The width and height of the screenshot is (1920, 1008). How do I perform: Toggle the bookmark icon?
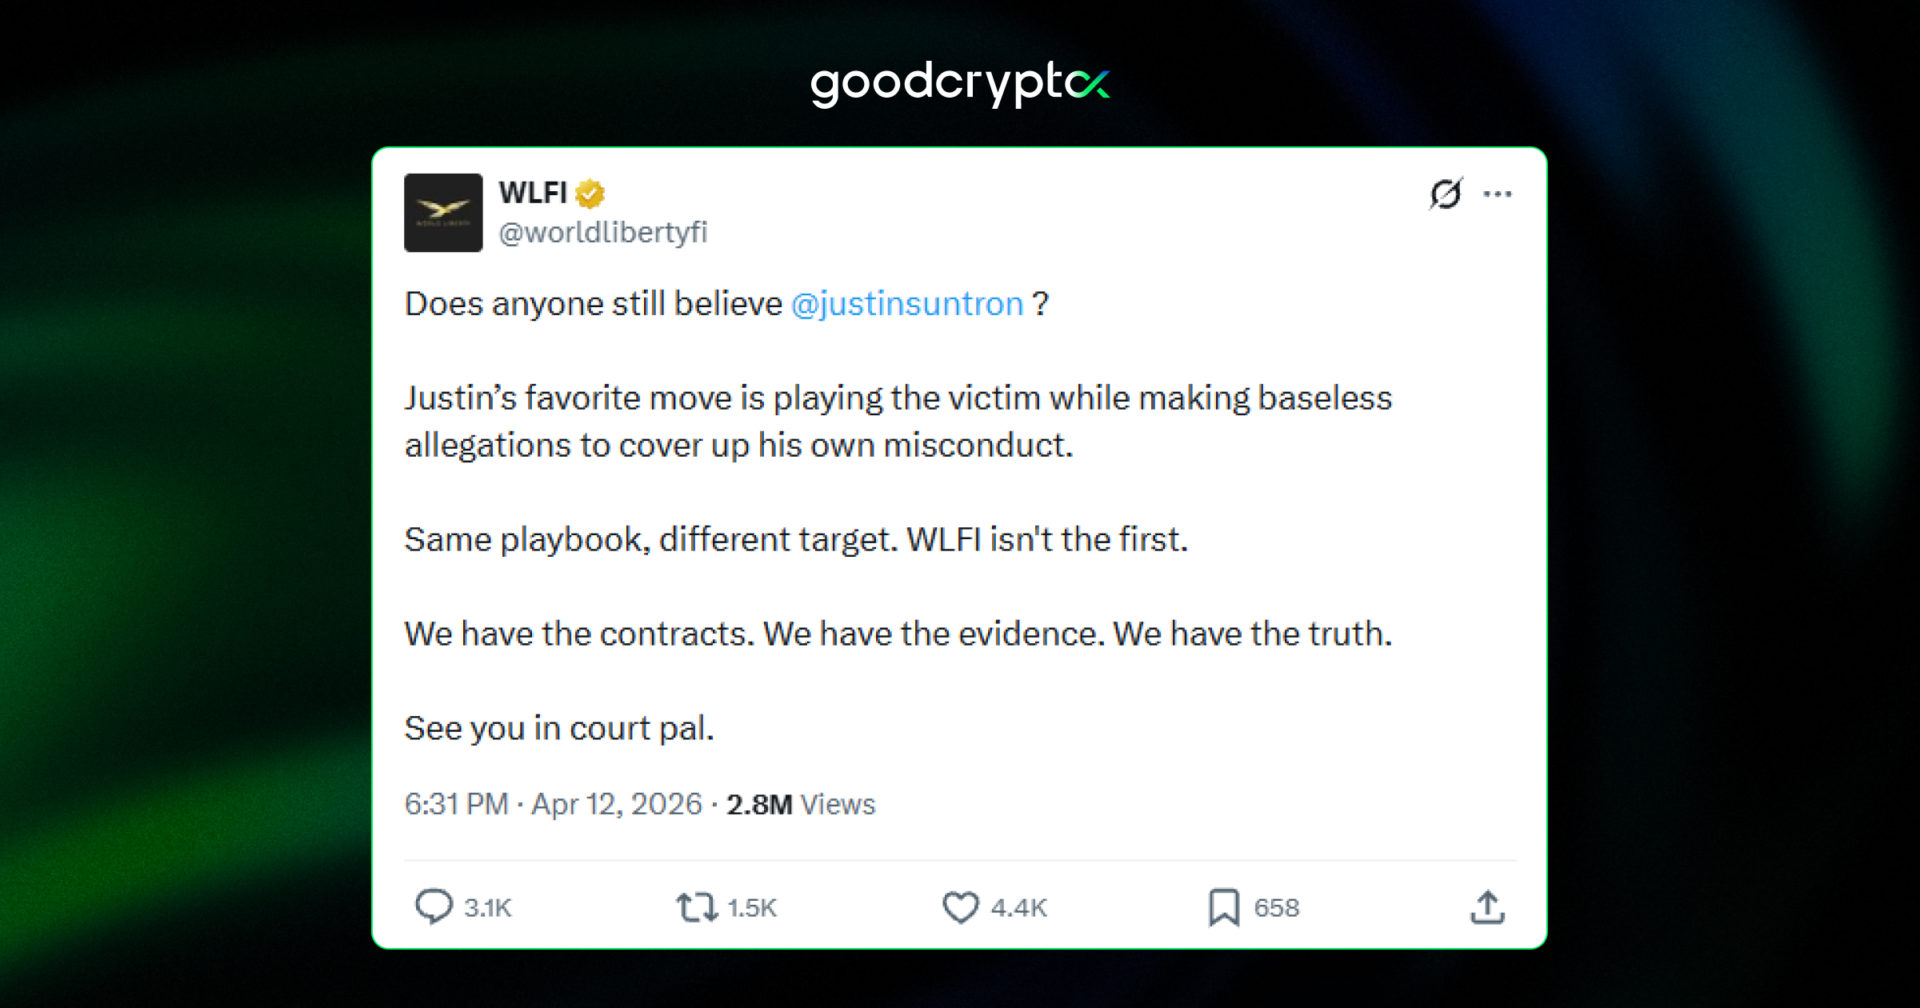(x=1223, y=907)
